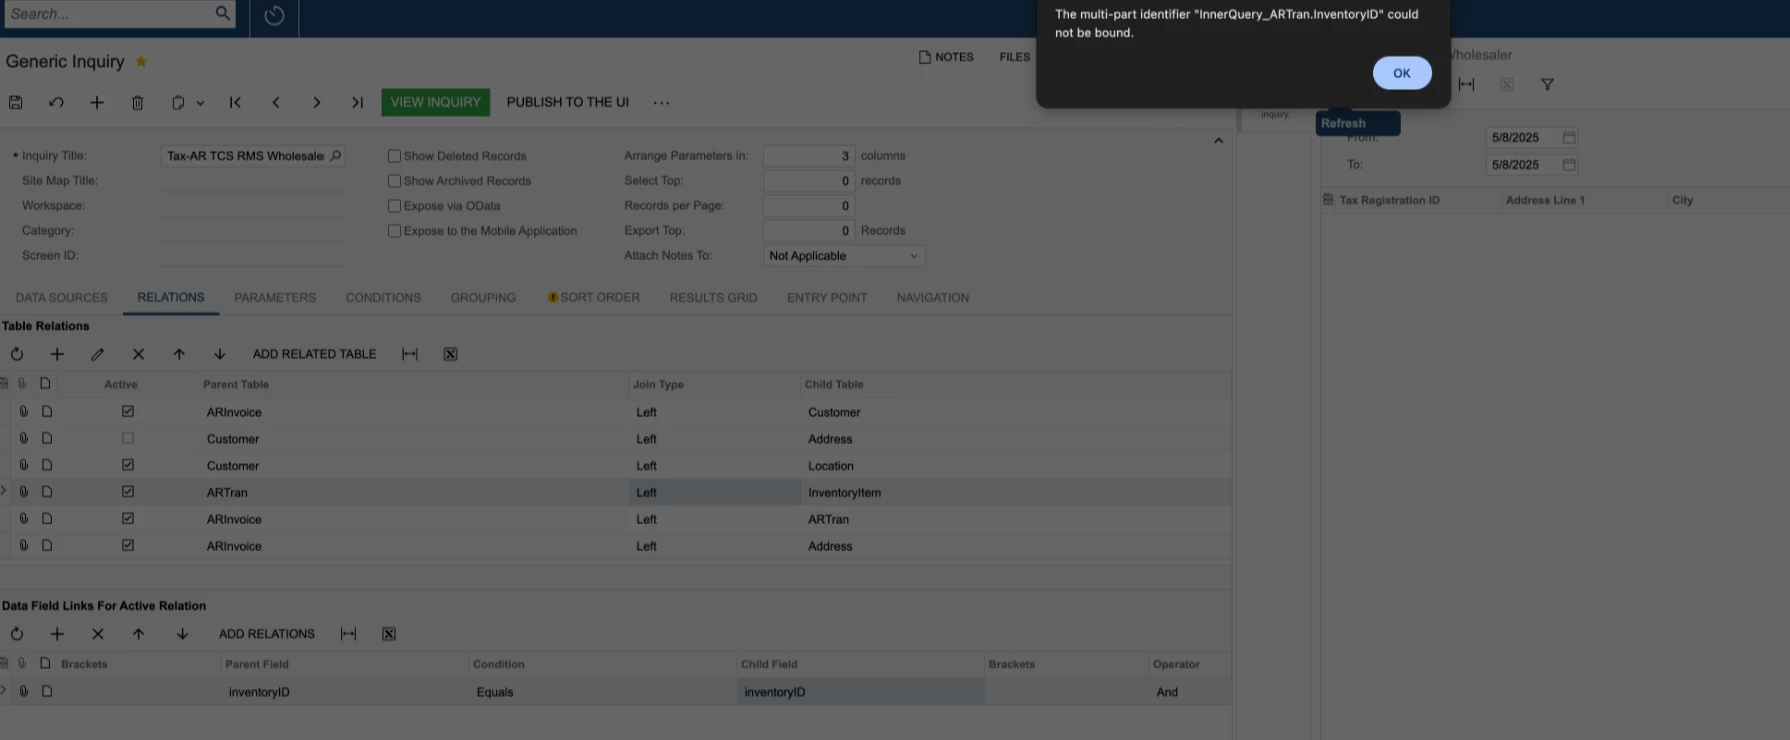
Task: Fit columns in the Table Relations grid
Action: click(x=410, y=354)
